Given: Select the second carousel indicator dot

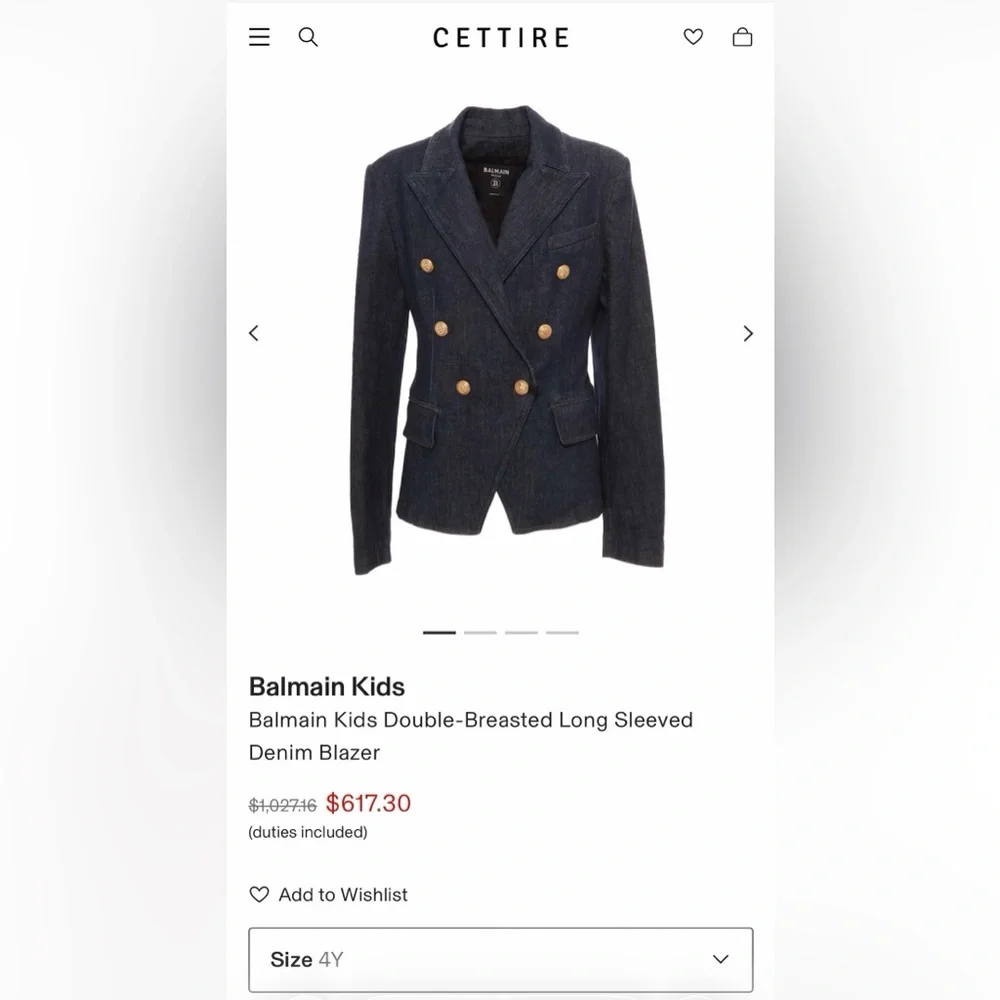Looking at the screenshot, I should pos(480,632).
